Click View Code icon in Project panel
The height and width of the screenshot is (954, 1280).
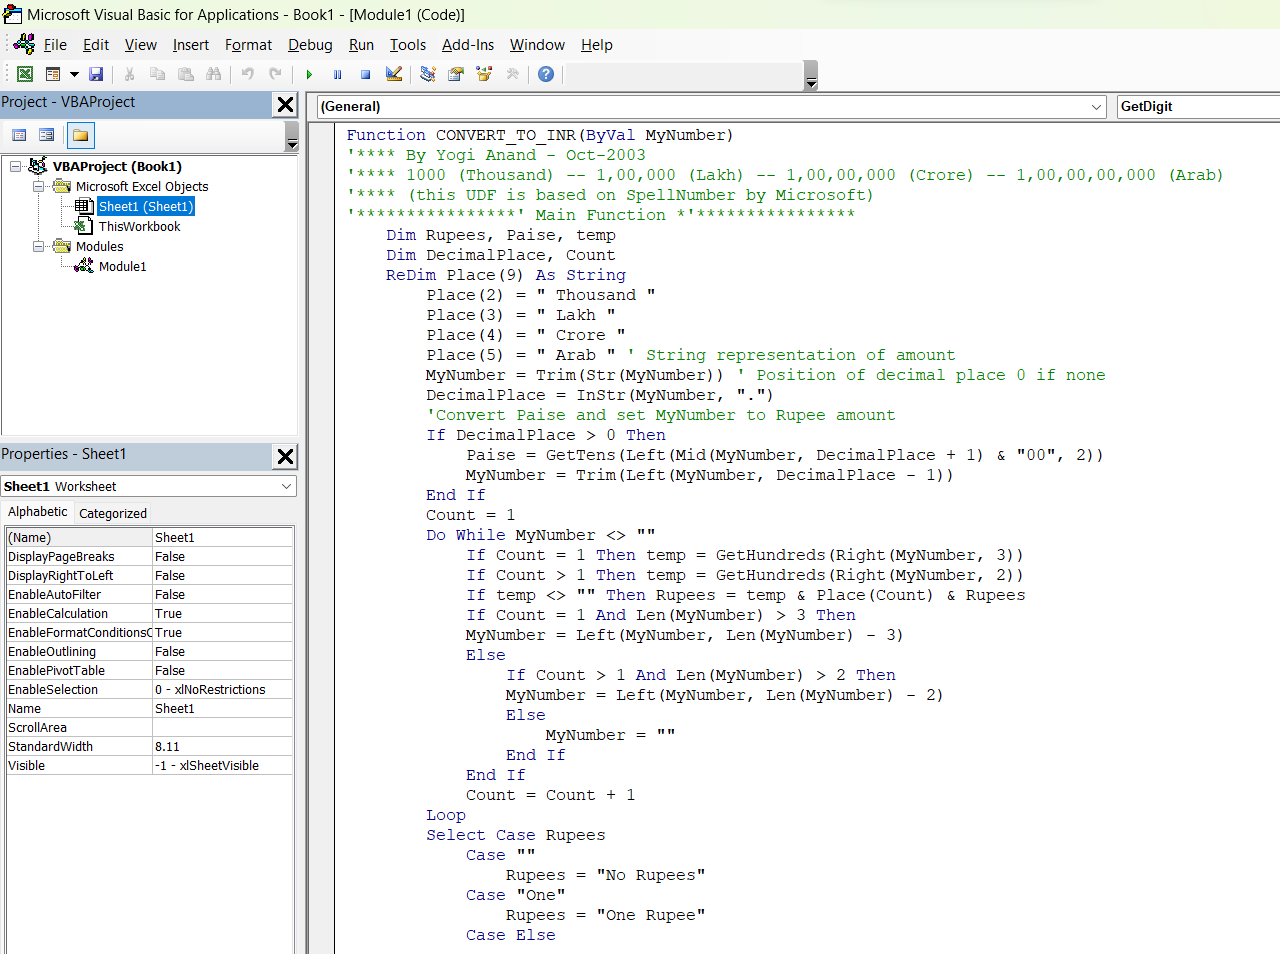click(19, 135)
